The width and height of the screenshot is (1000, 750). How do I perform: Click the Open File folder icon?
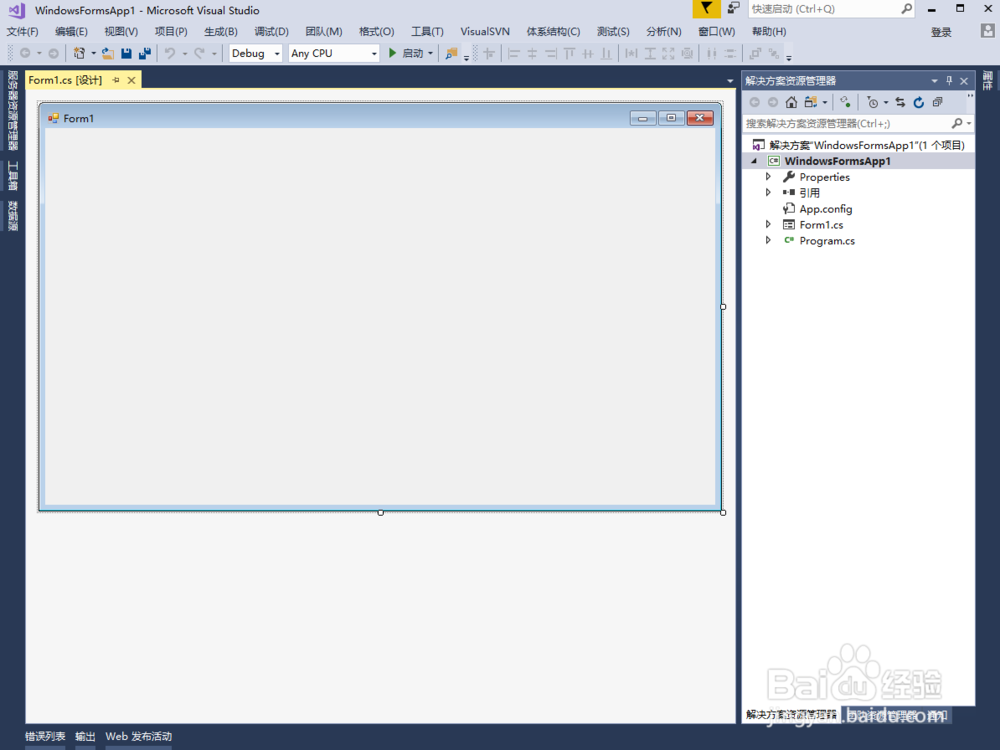pos(108,54)
